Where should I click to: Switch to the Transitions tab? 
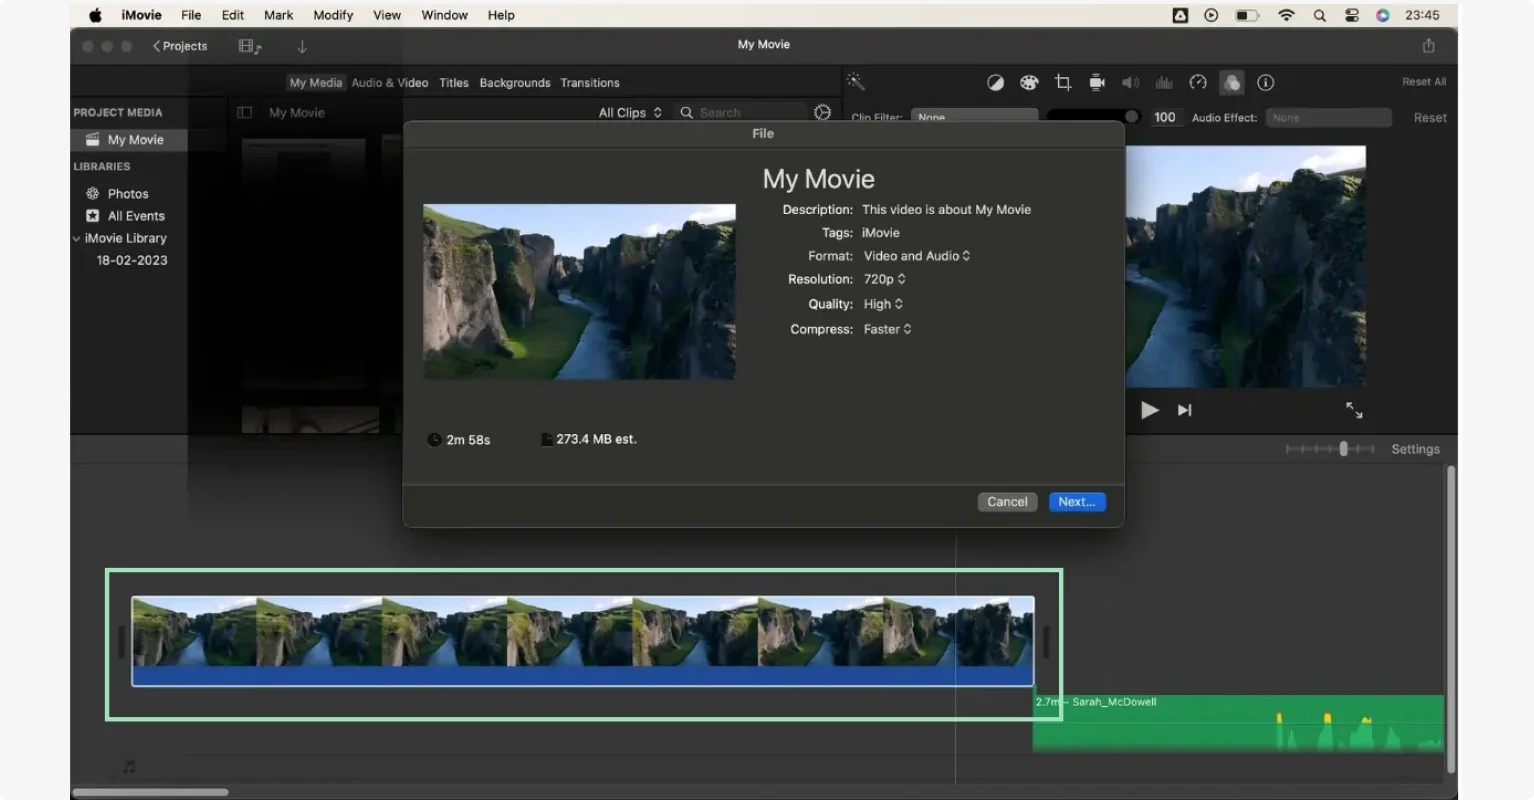tap(590, 82)
